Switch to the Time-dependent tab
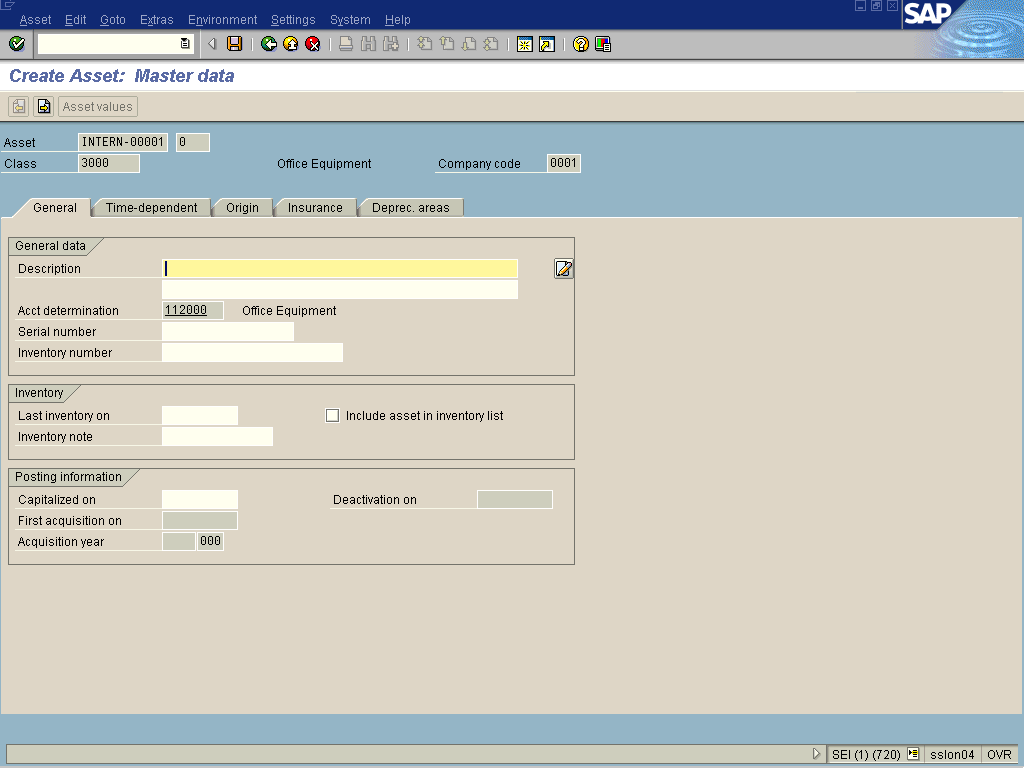The image size is (1024, 768). point(151,208)
